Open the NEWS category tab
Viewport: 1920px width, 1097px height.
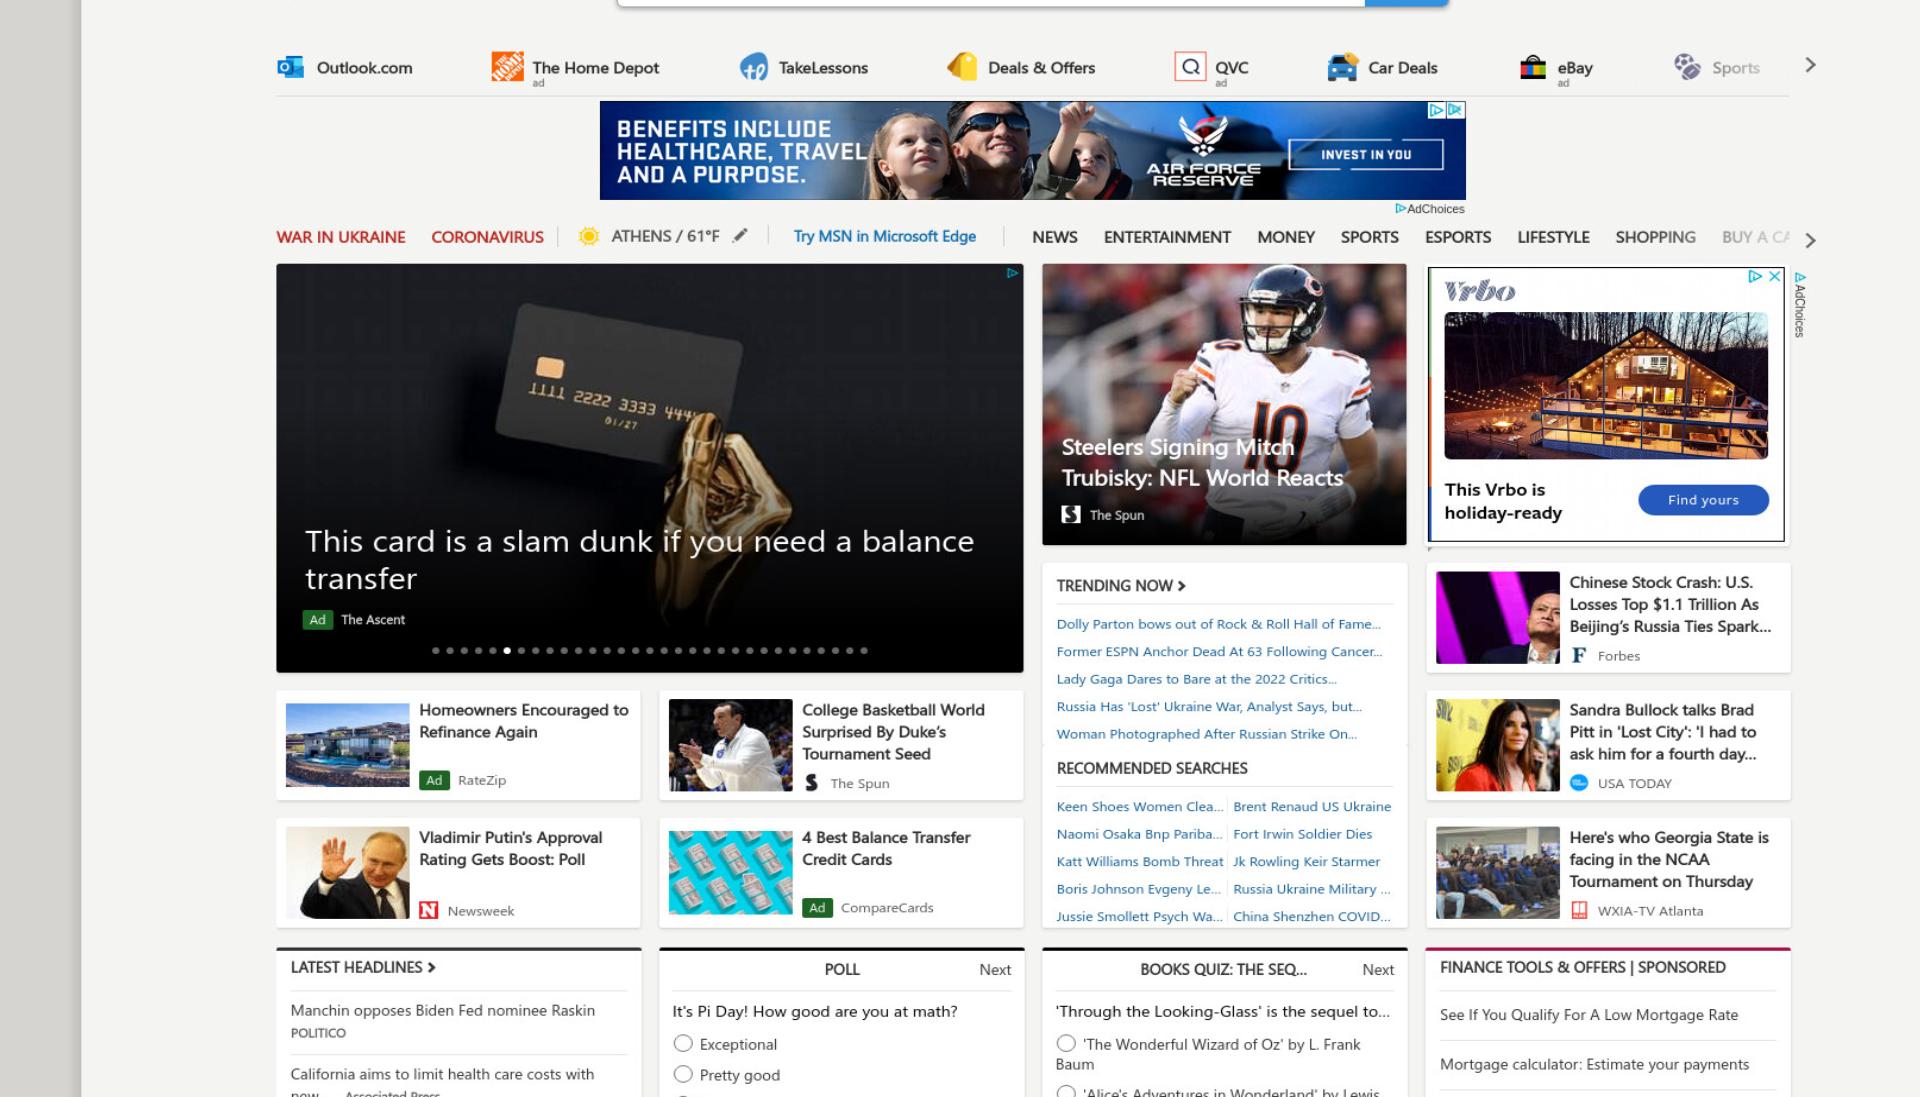(1055, 237)
